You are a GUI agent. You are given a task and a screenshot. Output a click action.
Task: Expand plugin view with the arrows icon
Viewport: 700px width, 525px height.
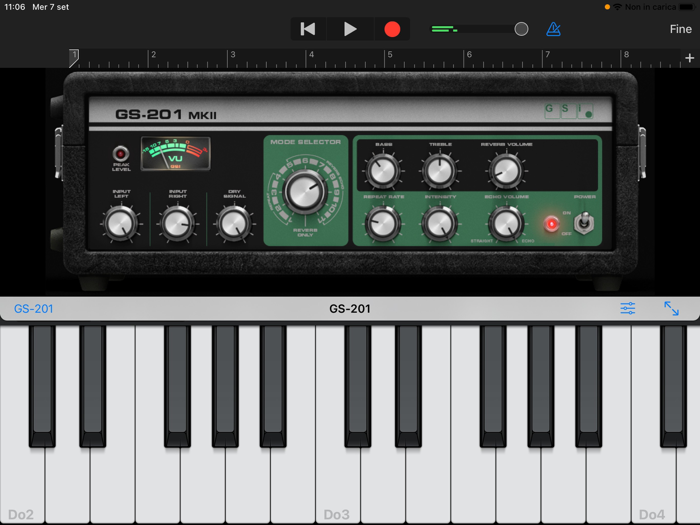point(671,308)
